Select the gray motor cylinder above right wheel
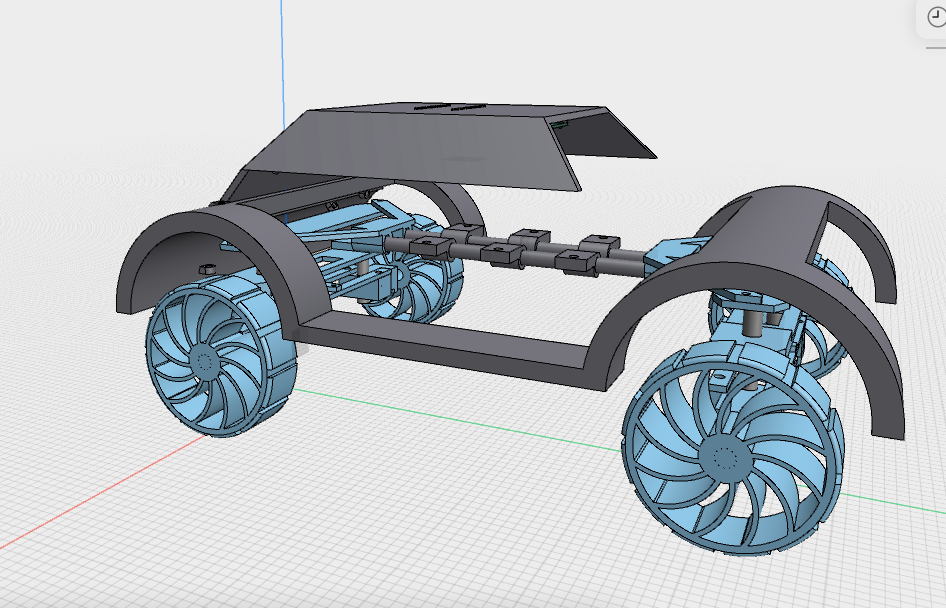 click(x=756, y=320)
